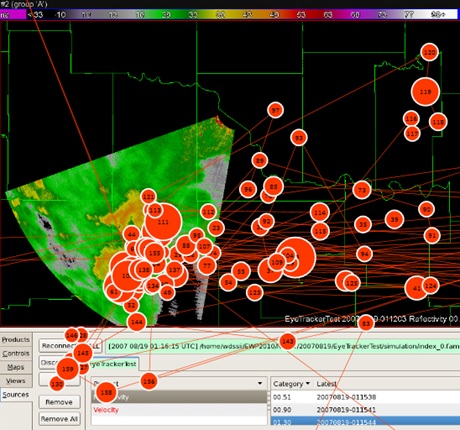Select the 00.90 category row
Viewport: 460px width, 430px height.
pyautogui.click(x=365, y=410)
